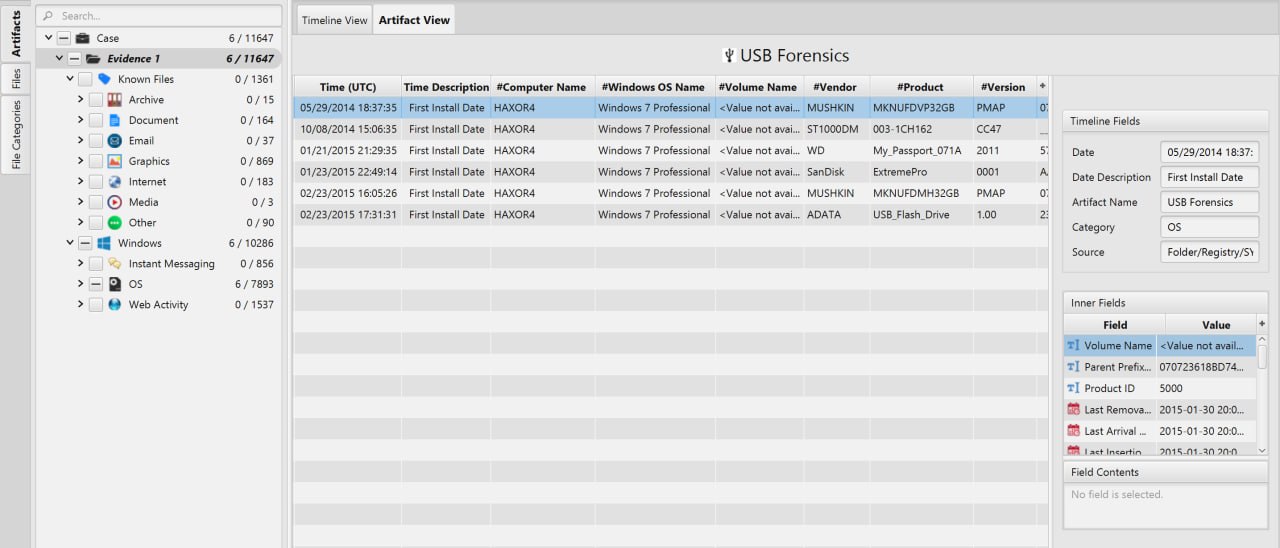Click the Instant Messaging chat icon

click(x=115, y=264)
